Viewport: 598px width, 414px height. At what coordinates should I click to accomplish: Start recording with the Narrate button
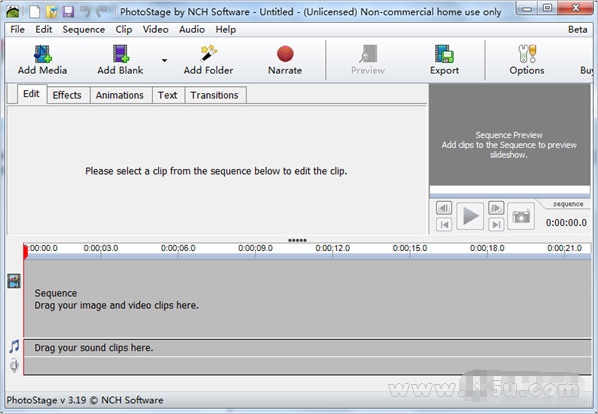click(285, 60)
